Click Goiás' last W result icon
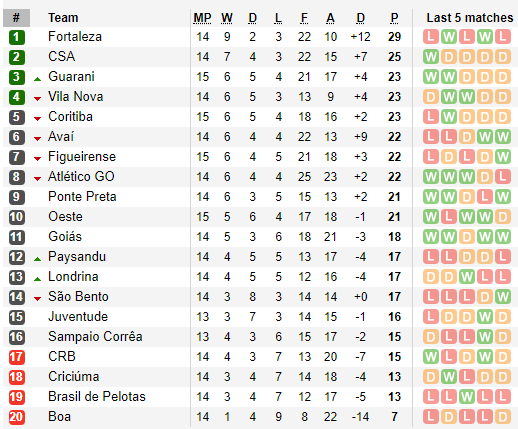This screenshot has height=429, width=518. point(503,237)
